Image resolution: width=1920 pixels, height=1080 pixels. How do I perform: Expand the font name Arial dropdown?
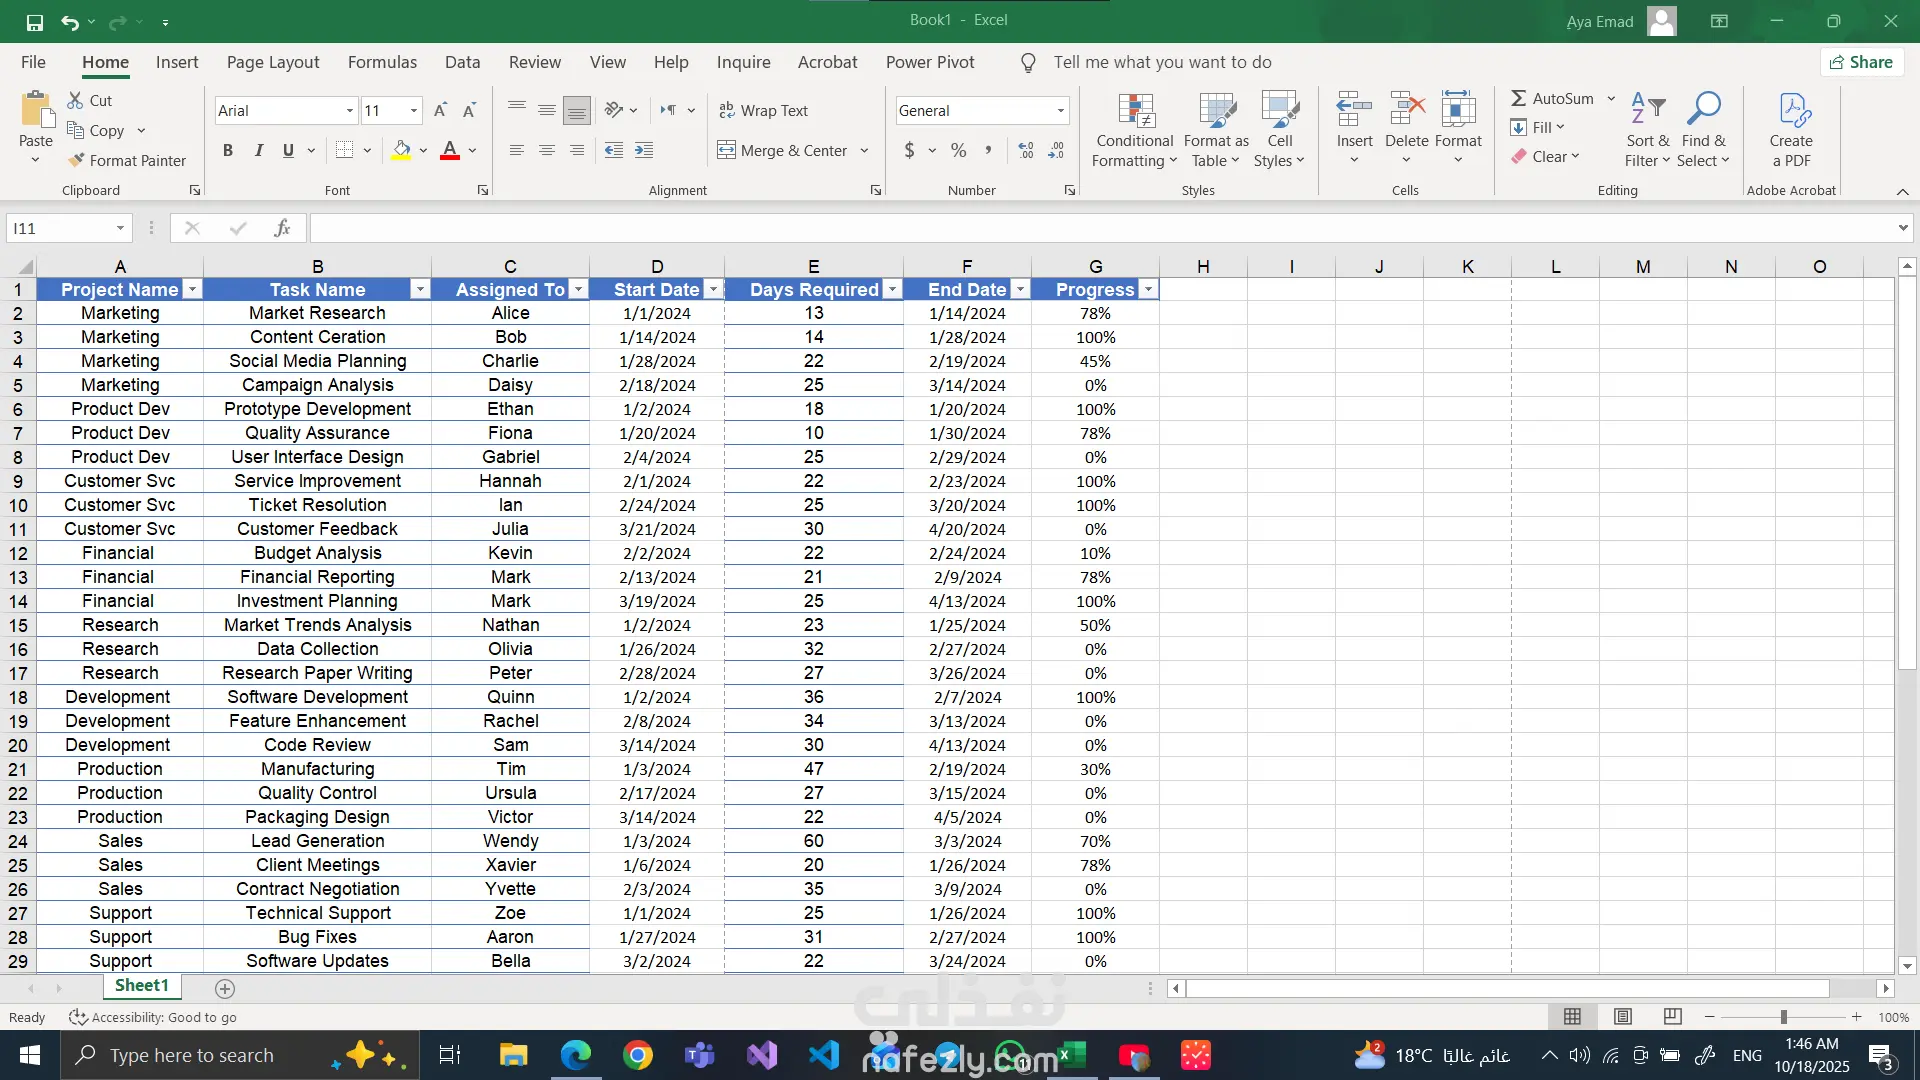click(x=349, y=111)
